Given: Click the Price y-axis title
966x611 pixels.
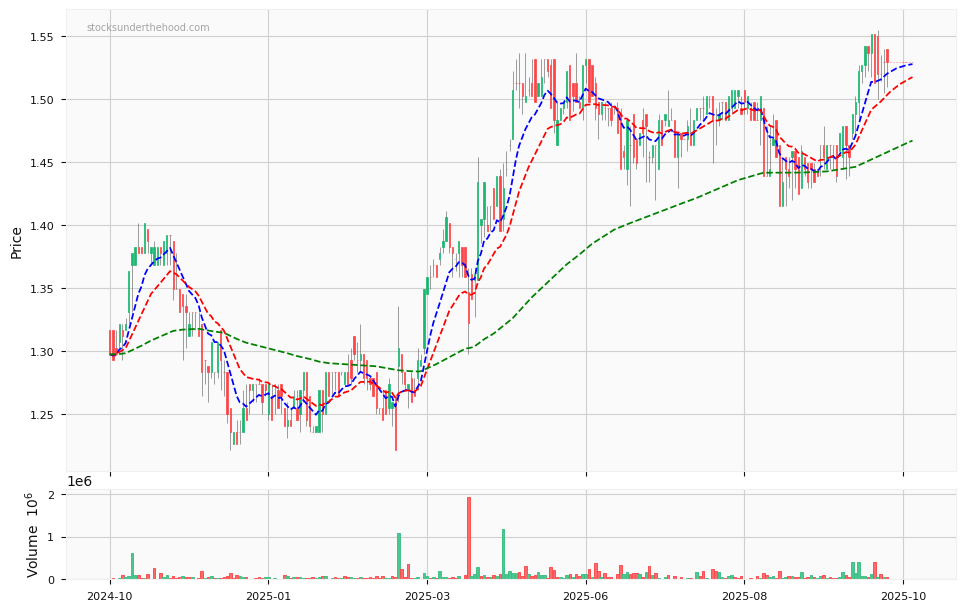Looking at the screenshot, I should (17, 242).
